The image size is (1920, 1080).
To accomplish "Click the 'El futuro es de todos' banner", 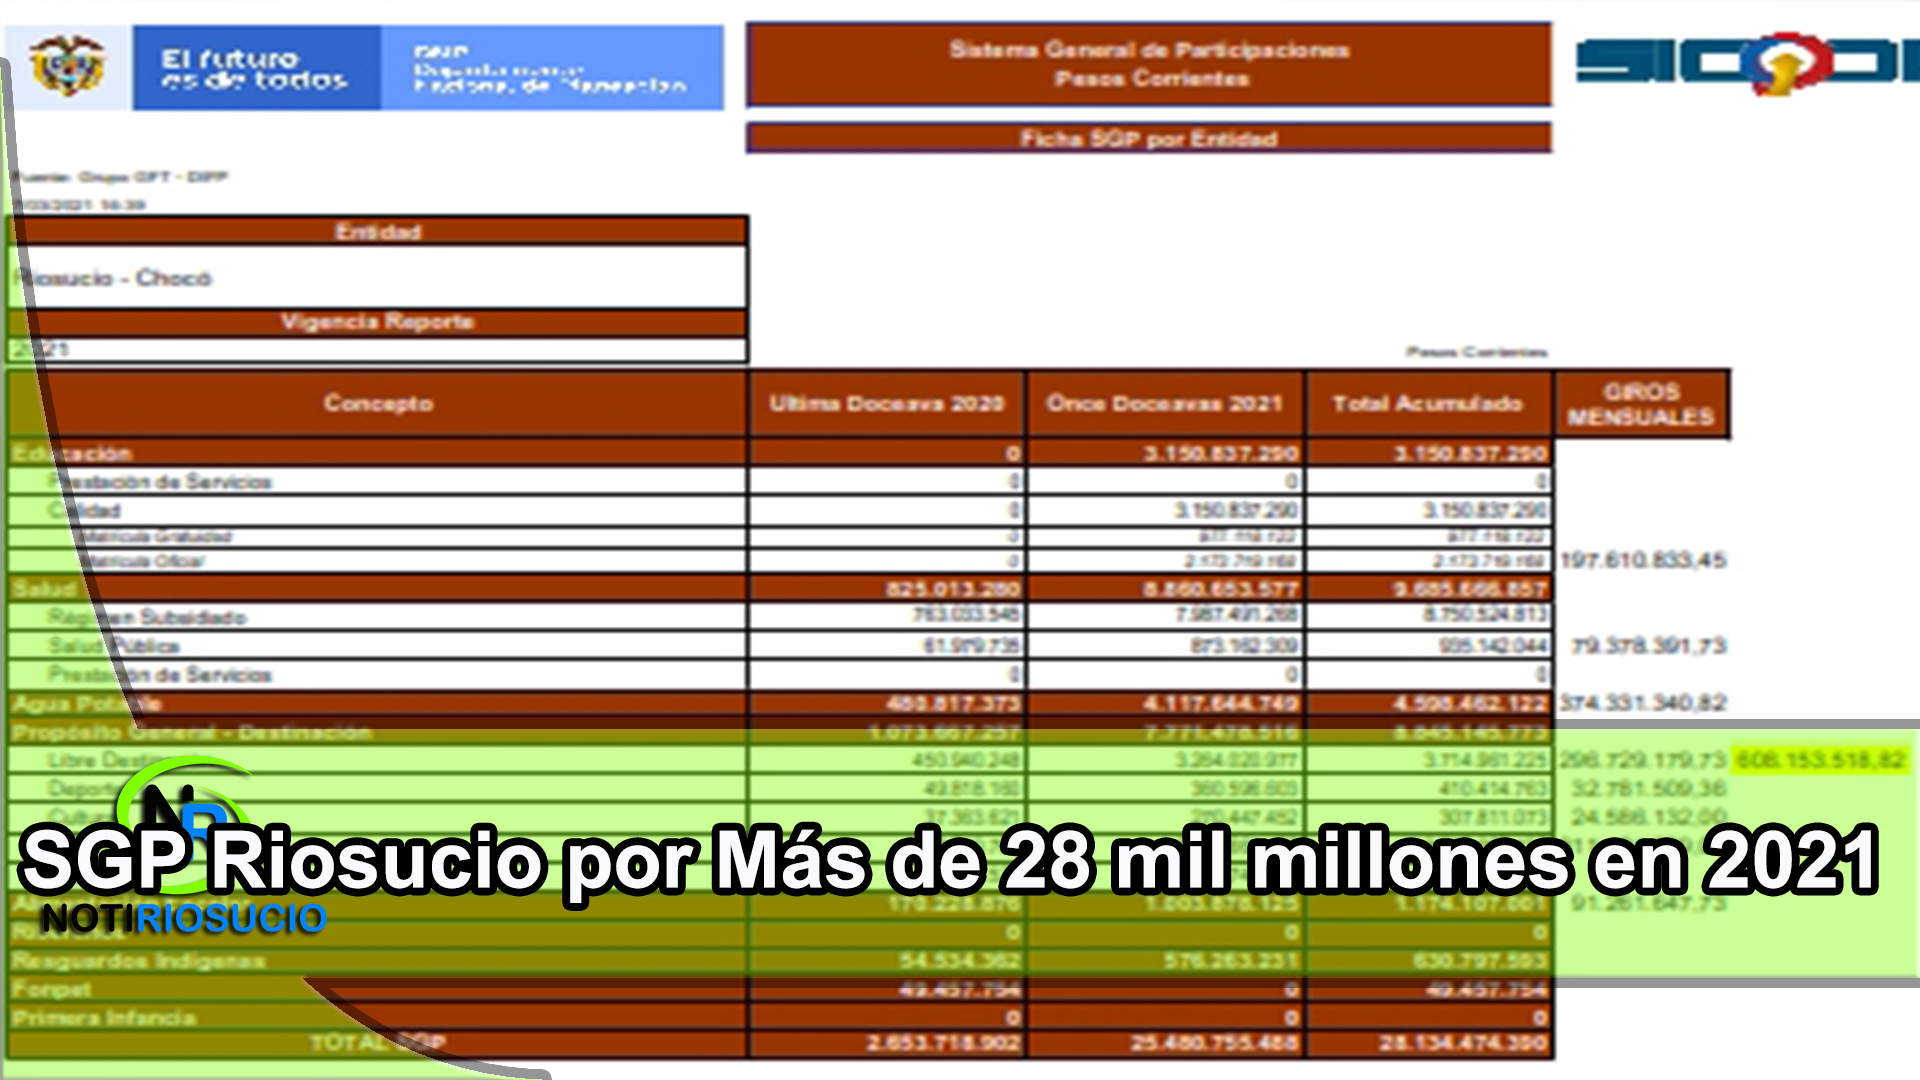I will point(256,68).
